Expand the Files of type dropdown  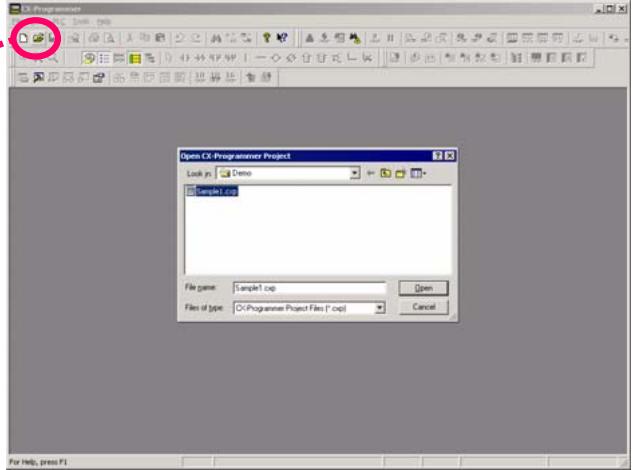[x=379, y=308]
